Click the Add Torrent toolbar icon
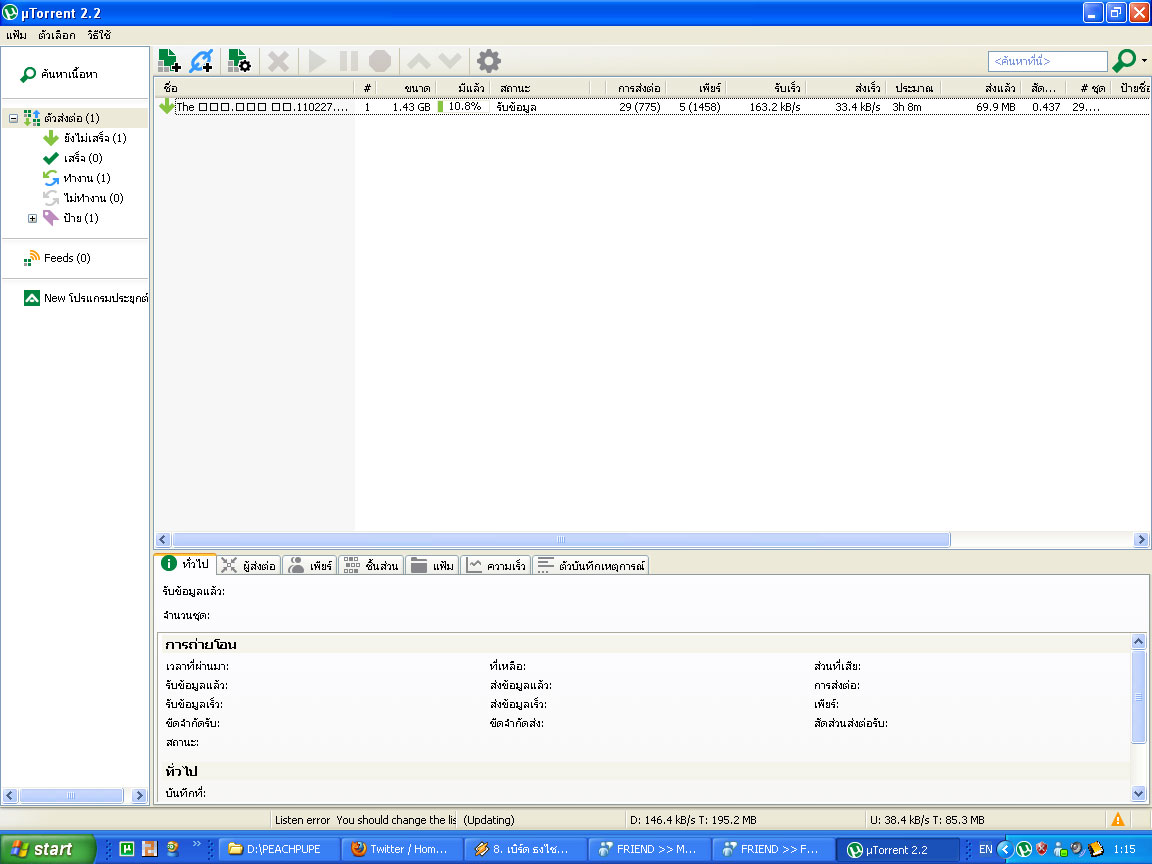 pos(170,61)
